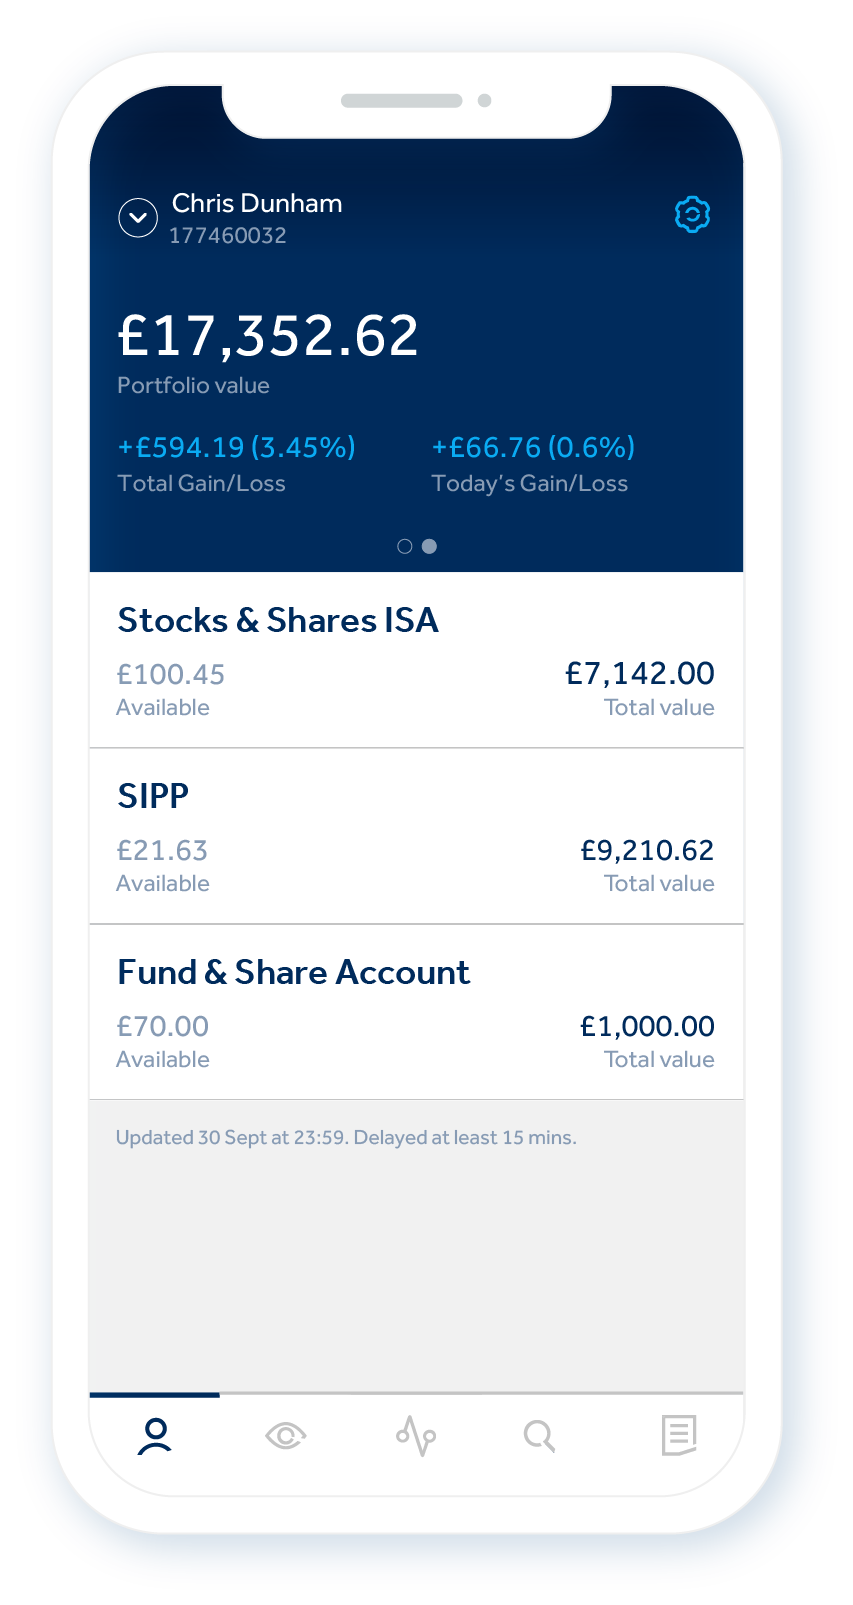
Task: Tap the ISA £7,142.00 total value
Action: 640,674
